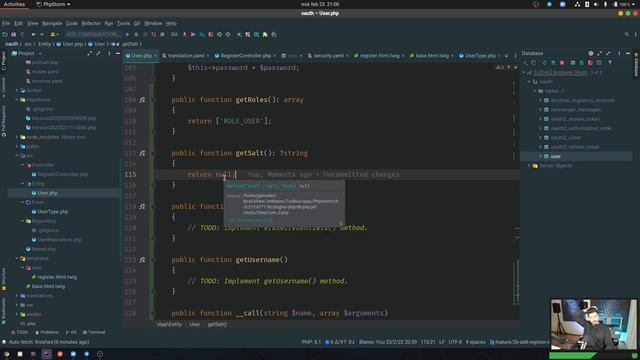Viewport: 640px width, 360px height.
Task: Click the gutter implements icon beside getRoles
Action: tap(142, 100)
